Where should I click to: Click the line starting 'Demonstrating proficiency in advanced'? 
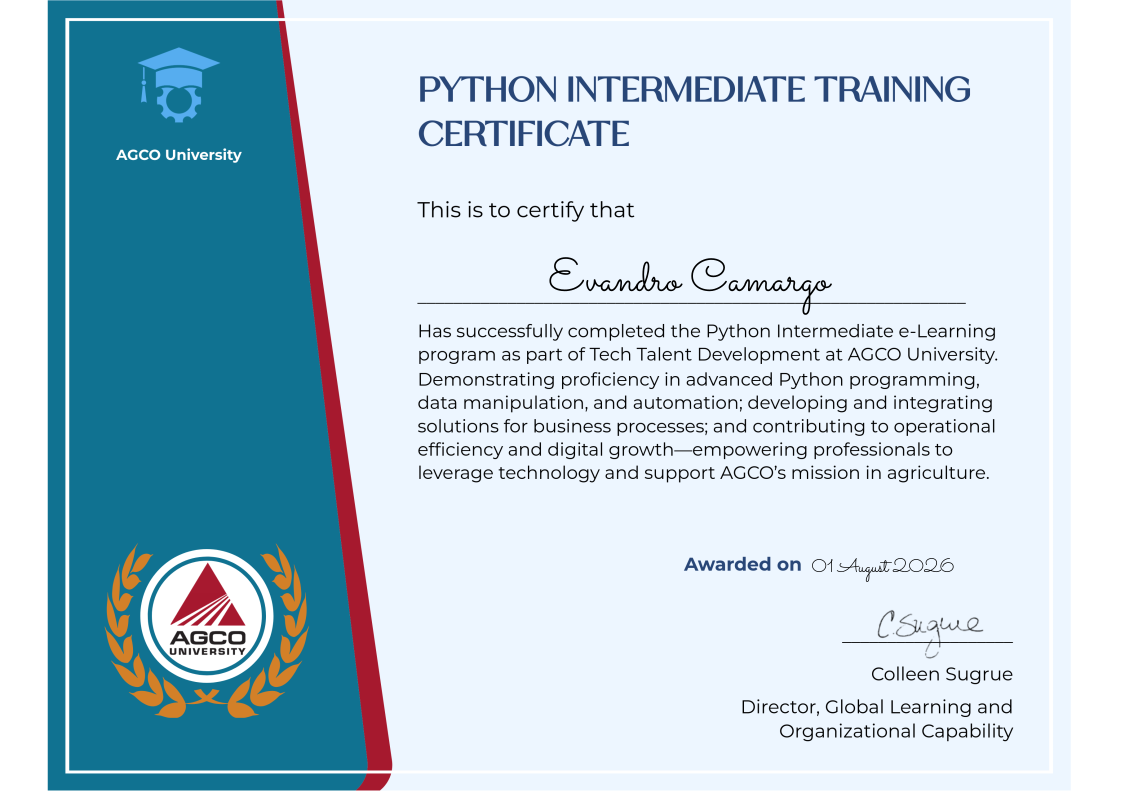click(x=698, y=379)
